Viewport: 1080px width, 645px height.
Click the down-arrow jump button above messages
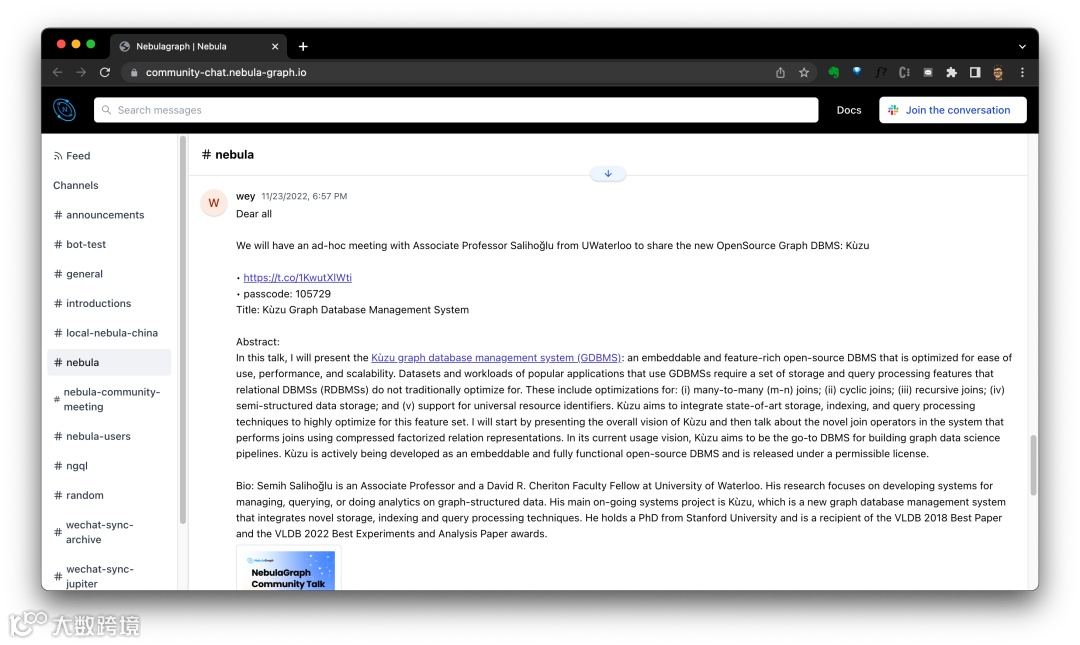coord(608,174)
